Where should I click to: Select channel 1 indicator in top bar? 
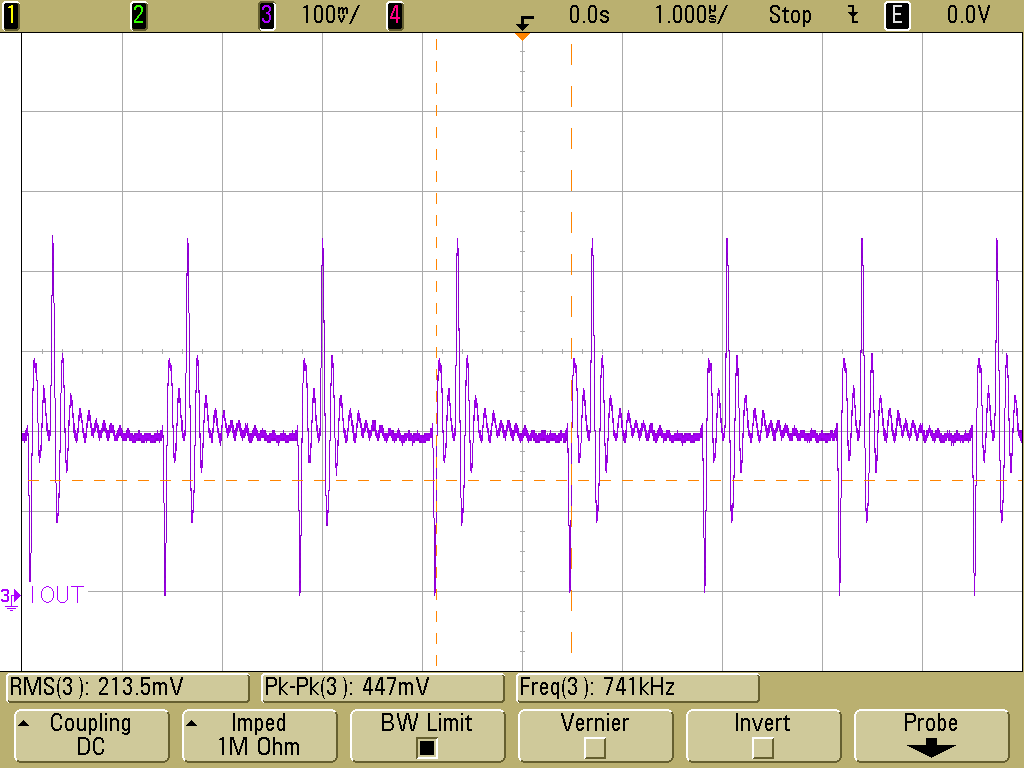(10, 15)
